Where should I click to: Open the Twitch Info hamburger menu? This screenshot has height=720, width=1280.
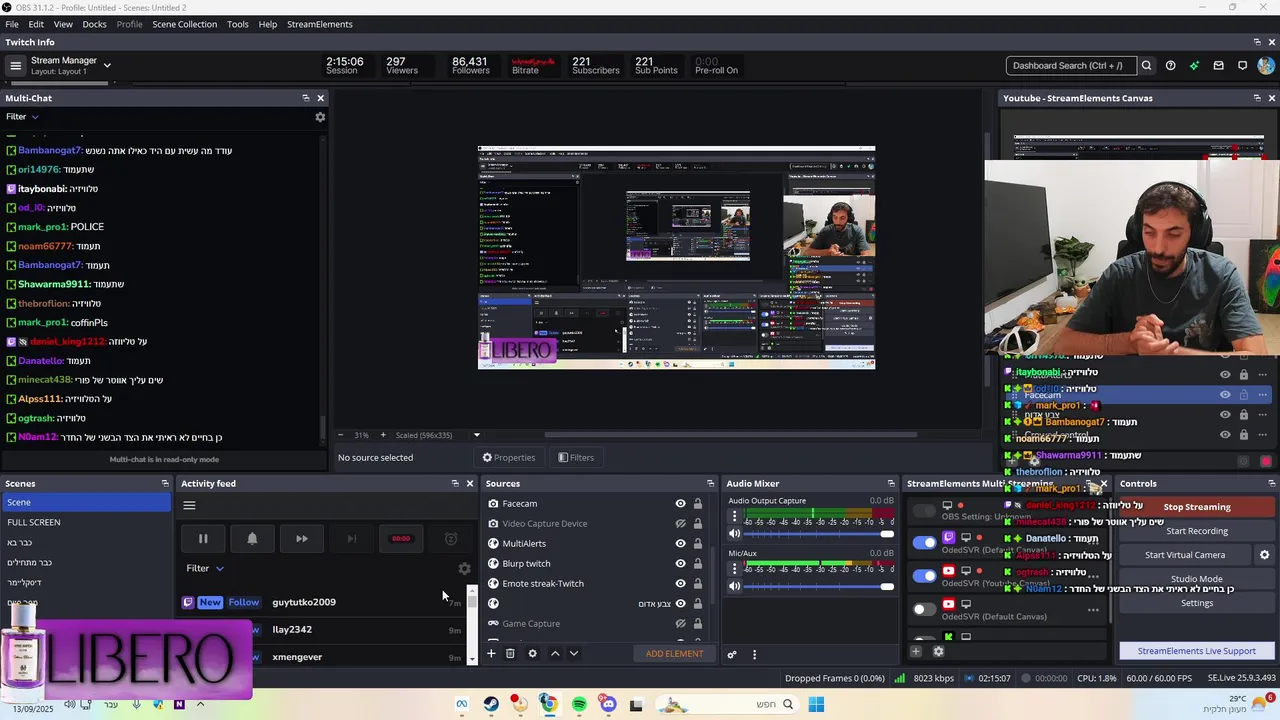(x=15, y=66)
